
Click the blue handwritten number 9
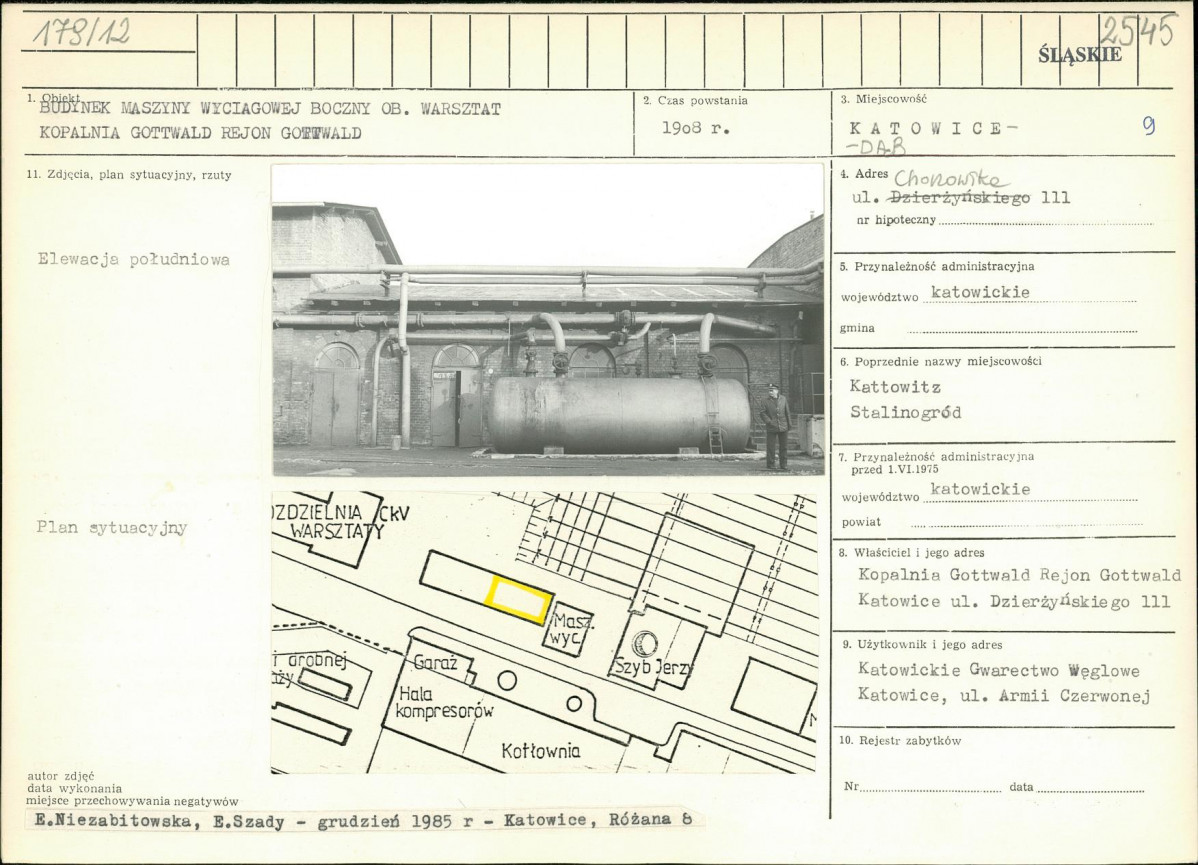coord(1148,126)
